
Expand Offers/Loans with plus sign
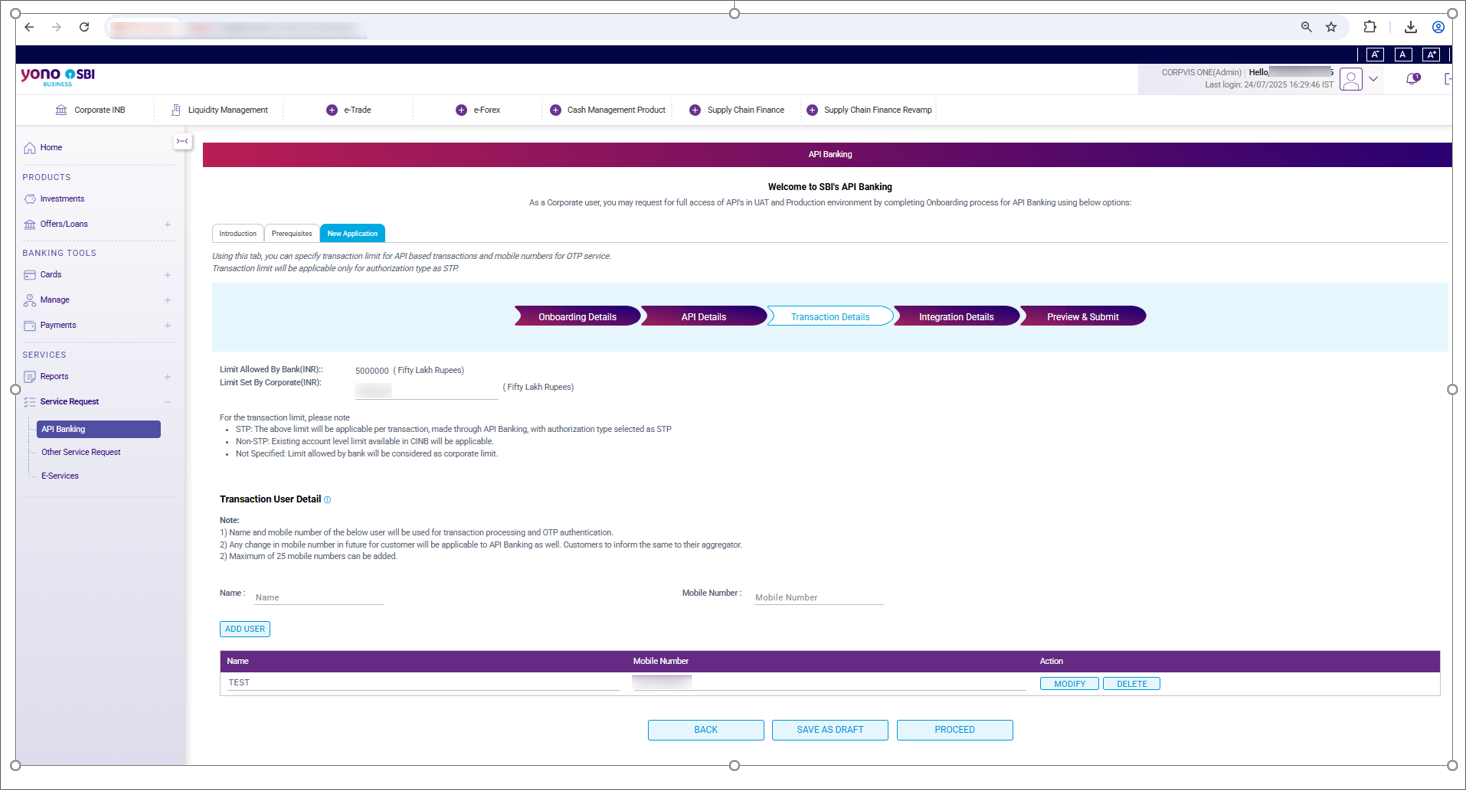(167, 225)
